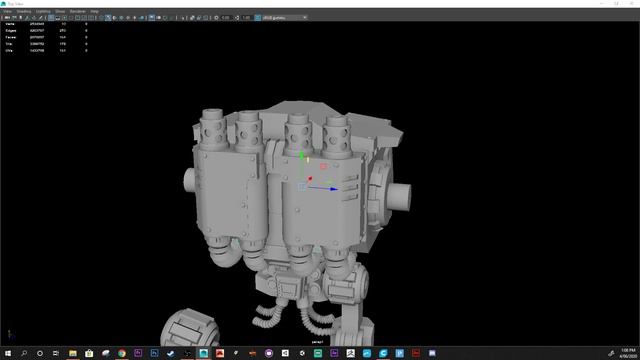Toggle Textured display mode

pyautogui.click(x=128, y=18)
